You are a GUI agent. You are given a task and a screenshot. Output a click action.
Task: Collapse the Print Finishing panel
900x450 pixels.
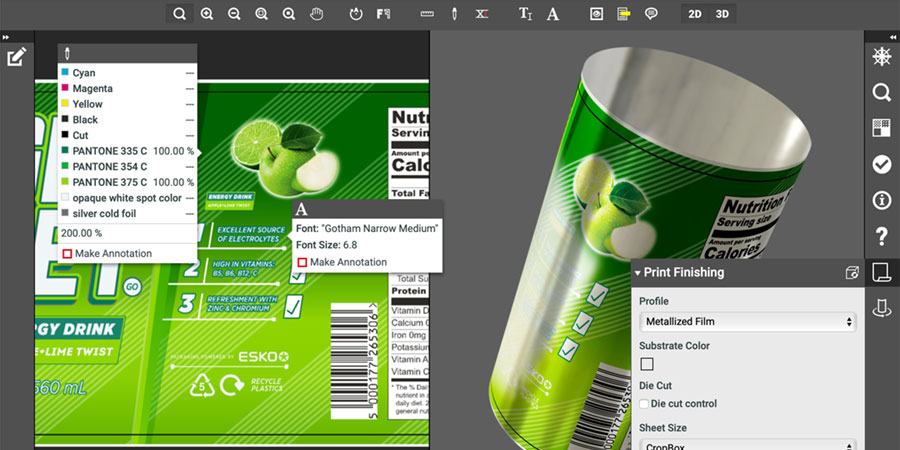pyautogui.click(x=638, y=272)
